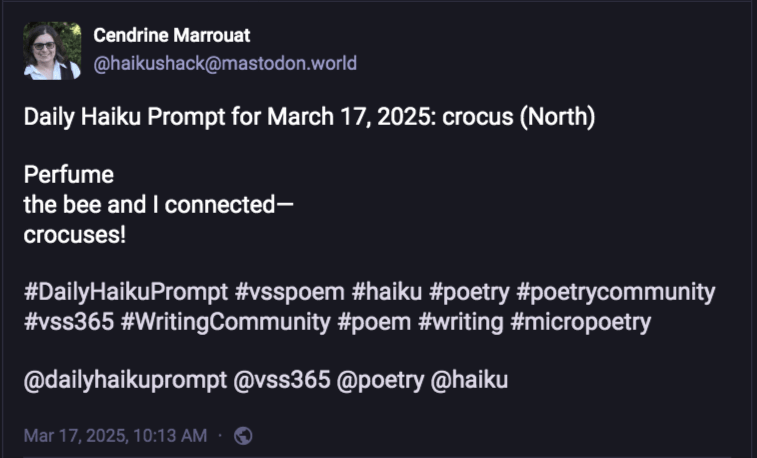This screenshot has width=757, height=458.
Task: View the #WritingCommunity hashtag
Action: point(220,322)
